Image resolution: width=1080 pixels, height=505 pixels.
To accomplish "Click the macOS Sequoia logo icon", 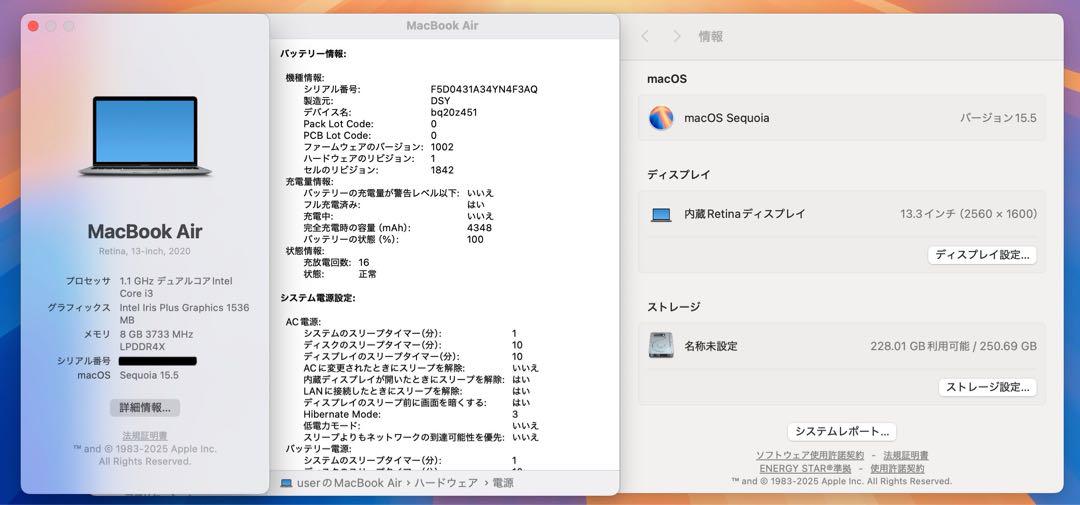I will click(x=661, y=118).
